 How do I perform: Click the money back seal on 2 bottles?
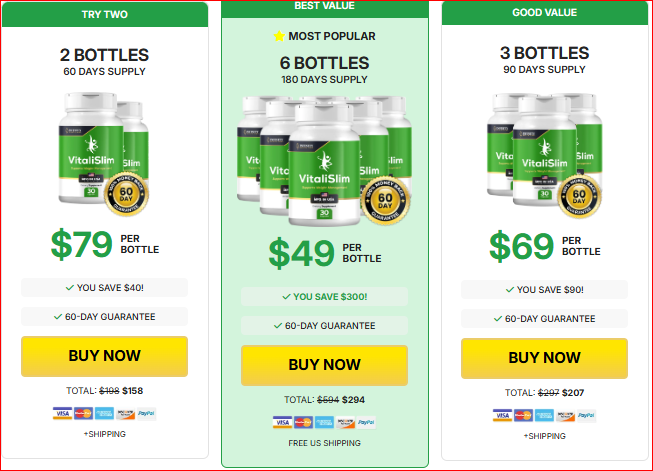(126, 194)
